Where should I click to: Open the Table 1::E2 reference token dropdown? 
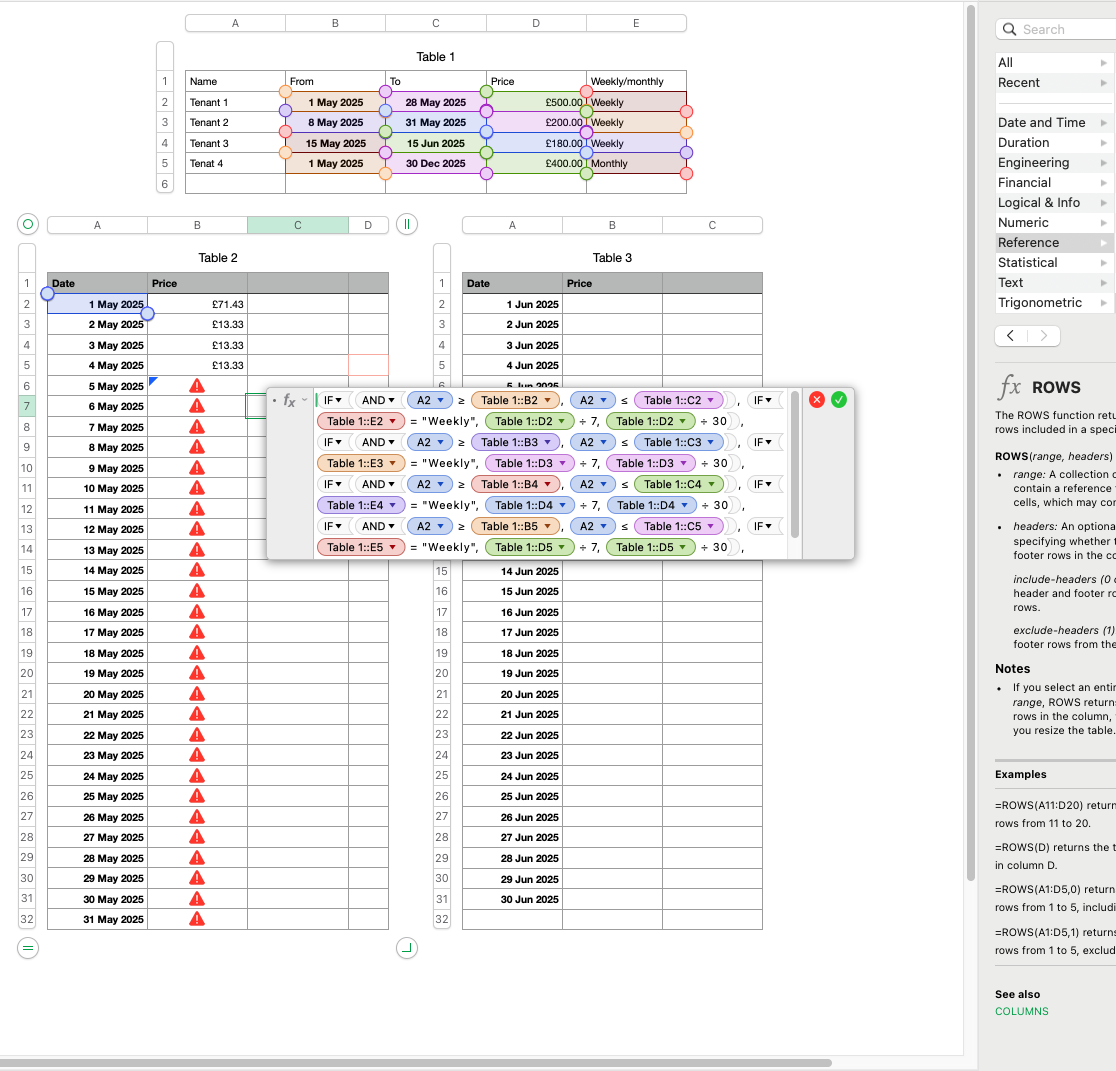point(393,421)
